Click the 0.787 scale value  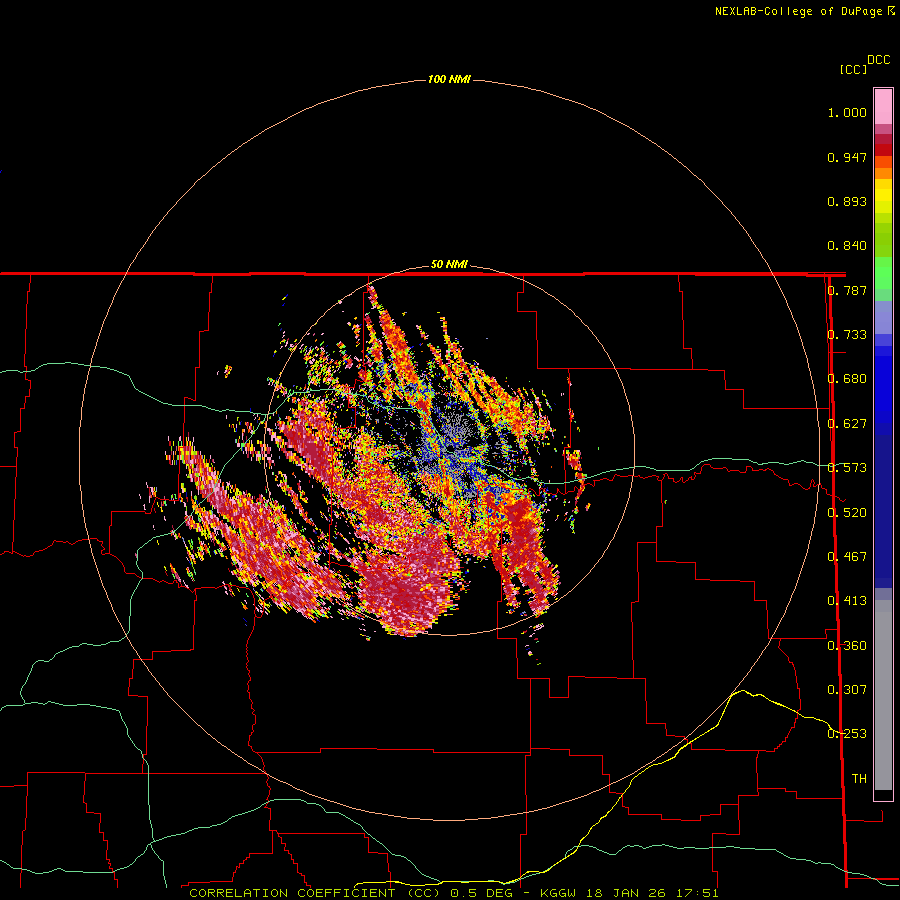click(847, 290)
